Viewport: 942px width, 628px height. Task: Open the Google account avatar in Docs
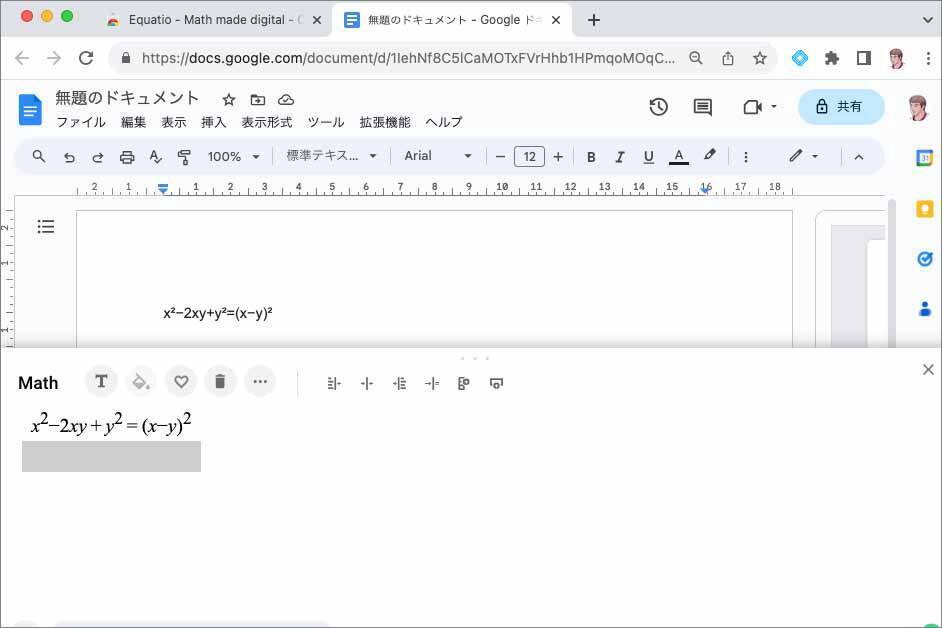(x=917, y=108)
